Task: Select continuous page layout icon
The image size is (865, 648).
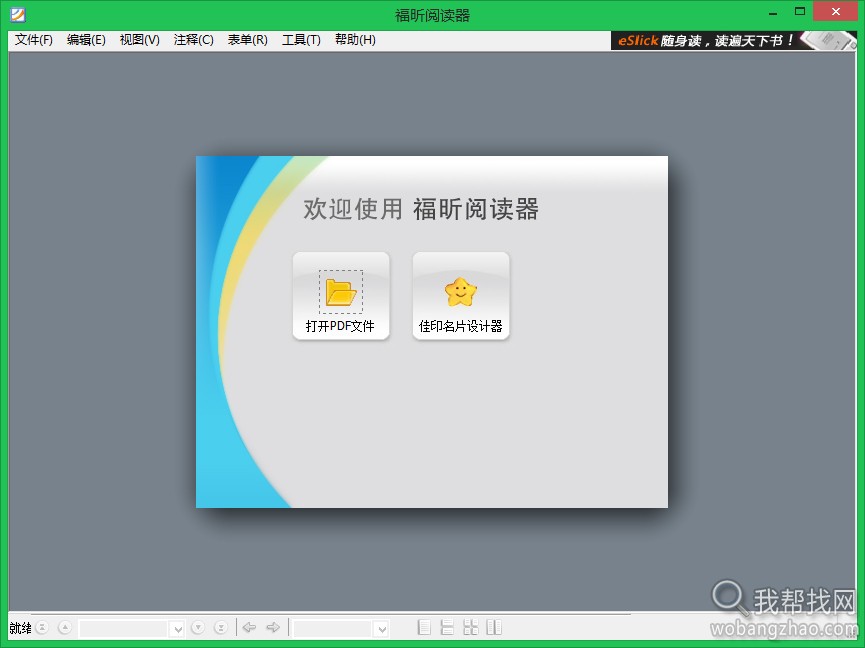Action: 447,627
